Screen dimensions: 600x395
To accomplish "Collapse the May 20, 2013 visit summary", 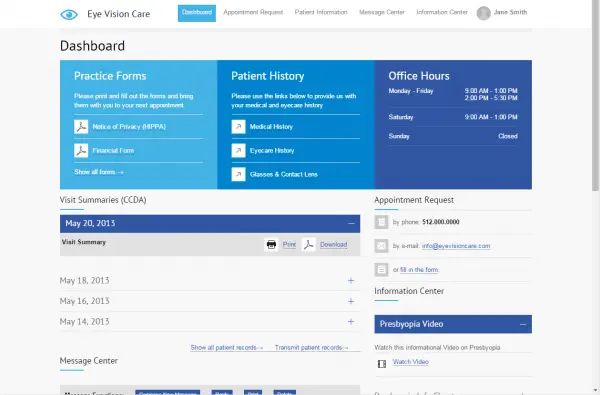I will pos(351,224).
